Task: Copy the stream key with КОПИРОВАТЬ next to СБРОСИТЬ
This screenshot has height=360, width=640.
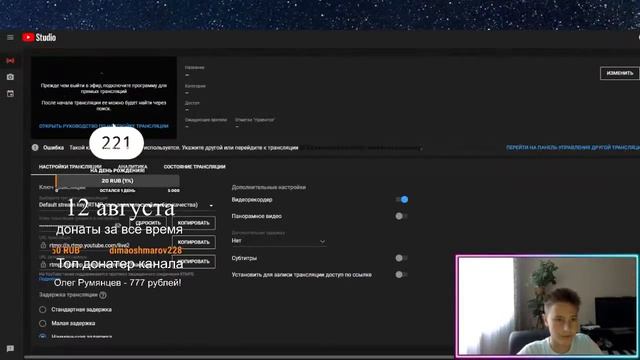Action: (193, 223)
